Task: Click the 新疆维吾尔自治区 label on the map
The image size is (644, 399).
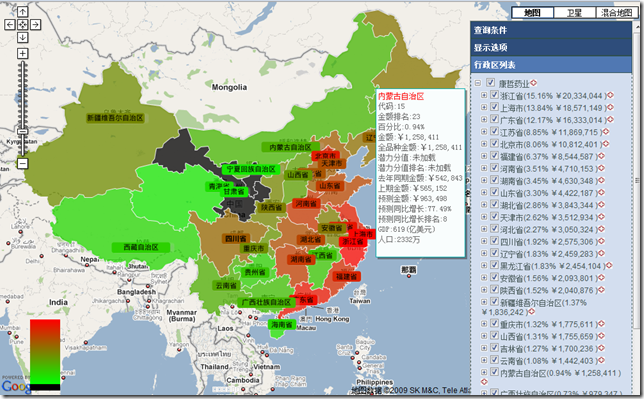Action: point(115,118)
